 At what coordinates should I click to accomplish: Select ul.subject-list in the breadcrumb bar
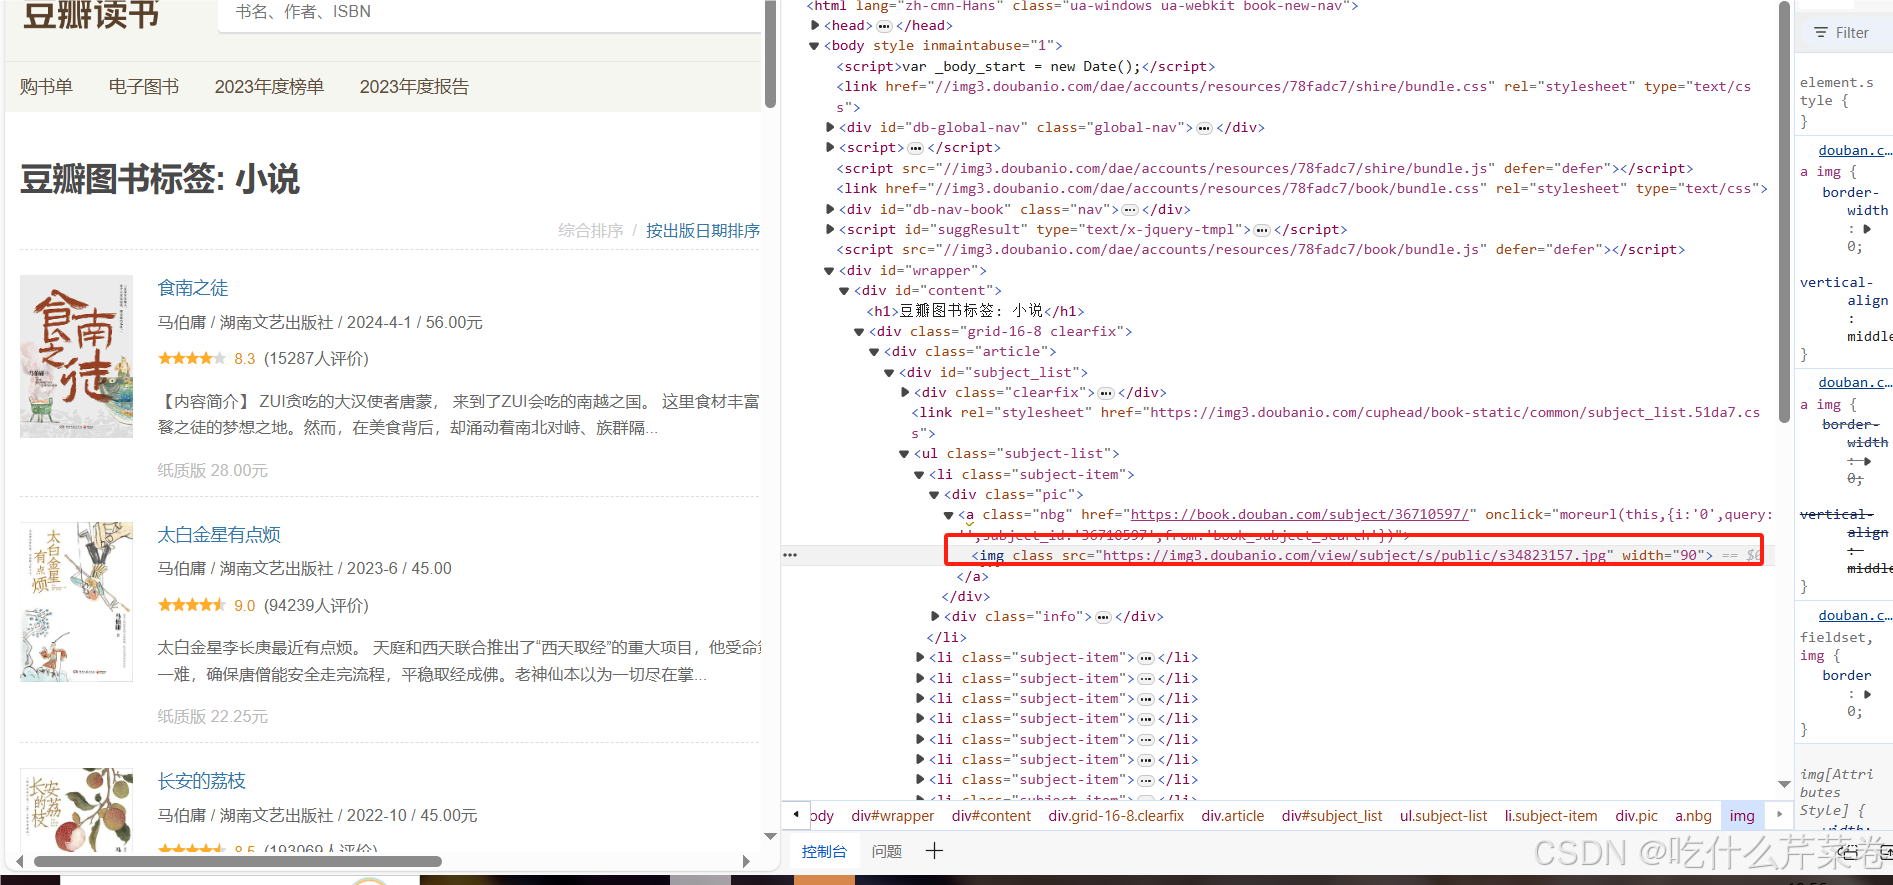point(1444,816)
